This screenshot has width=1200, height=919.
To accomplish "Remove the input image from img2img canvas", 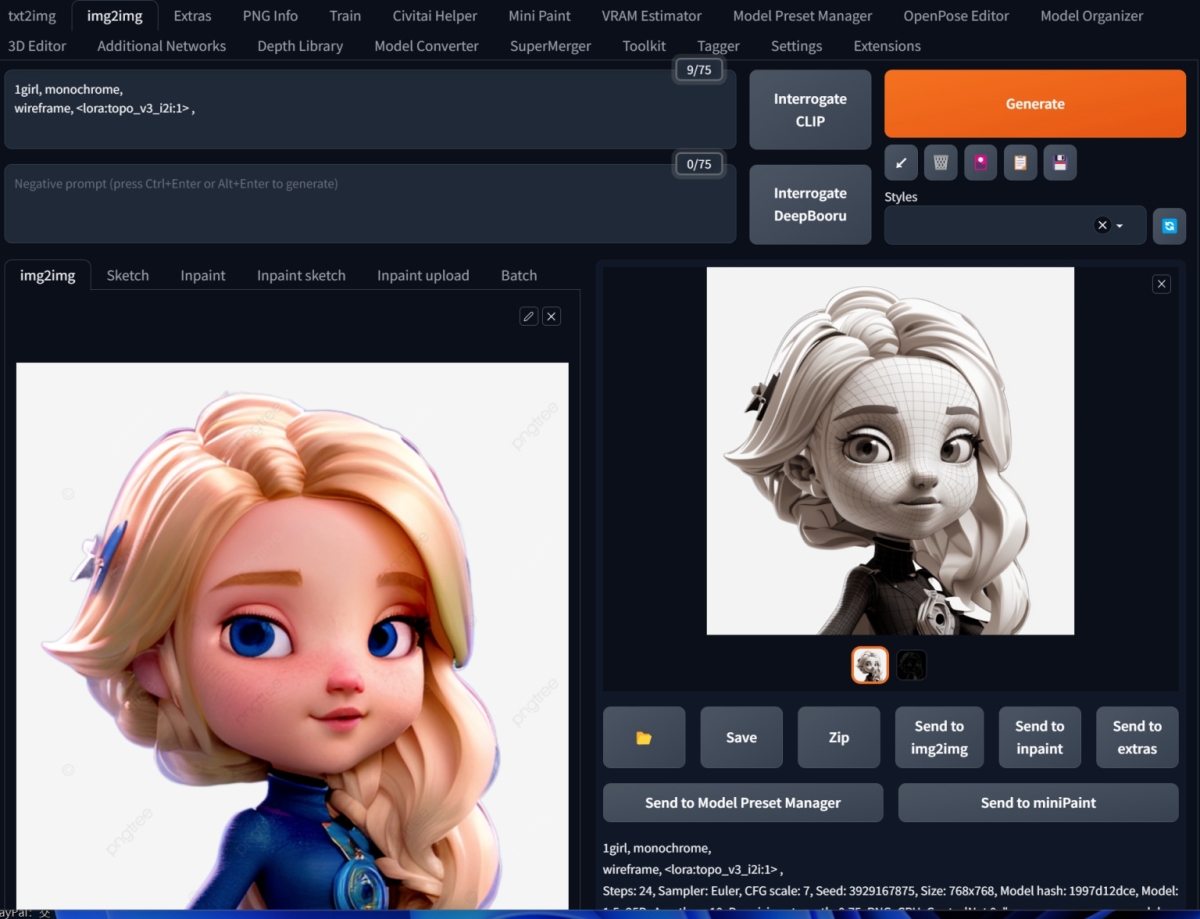I will (551, 316).
